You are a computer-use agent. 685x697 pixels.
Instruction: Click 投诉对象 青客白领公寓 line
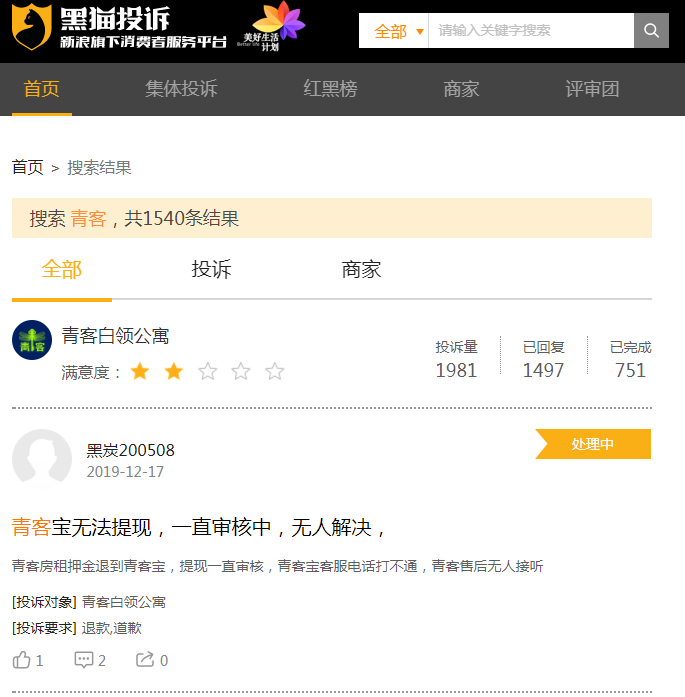(x=89, y=602)
